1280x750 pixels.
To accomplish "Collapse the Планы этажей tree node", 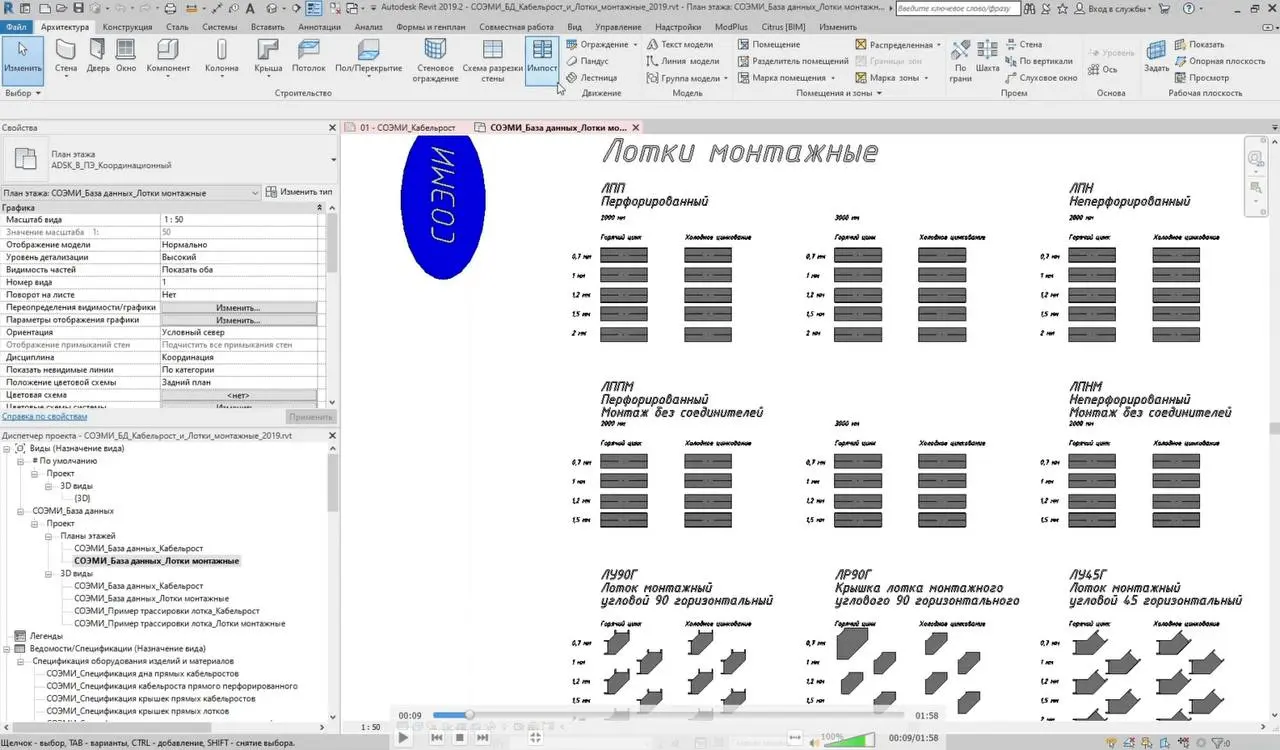I will (50, 536).
